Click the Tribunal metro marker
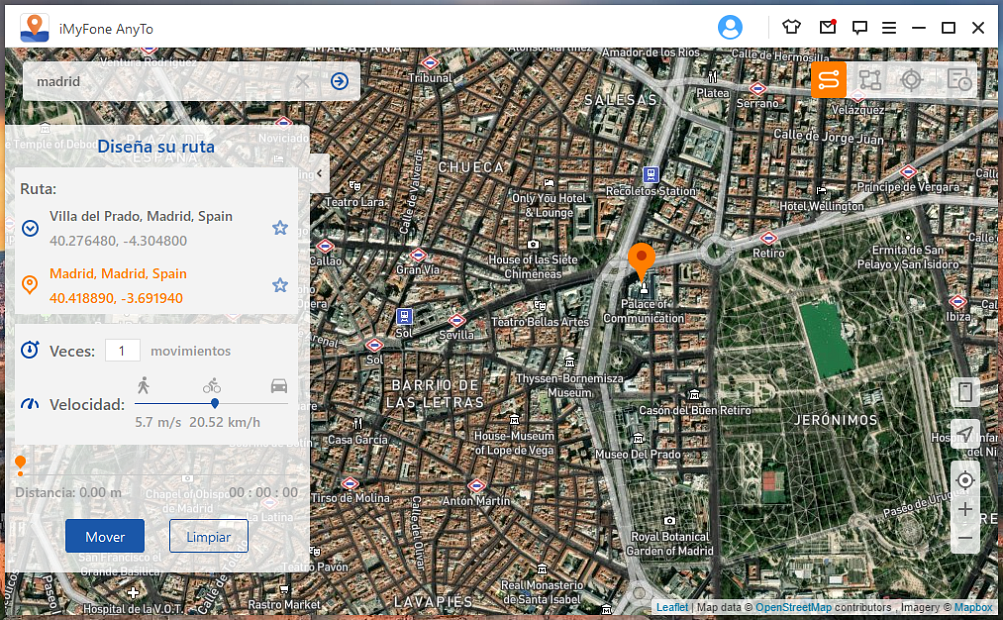Image resolution: width=1003 pixels, height=620 pixels. tap(430, 63)
